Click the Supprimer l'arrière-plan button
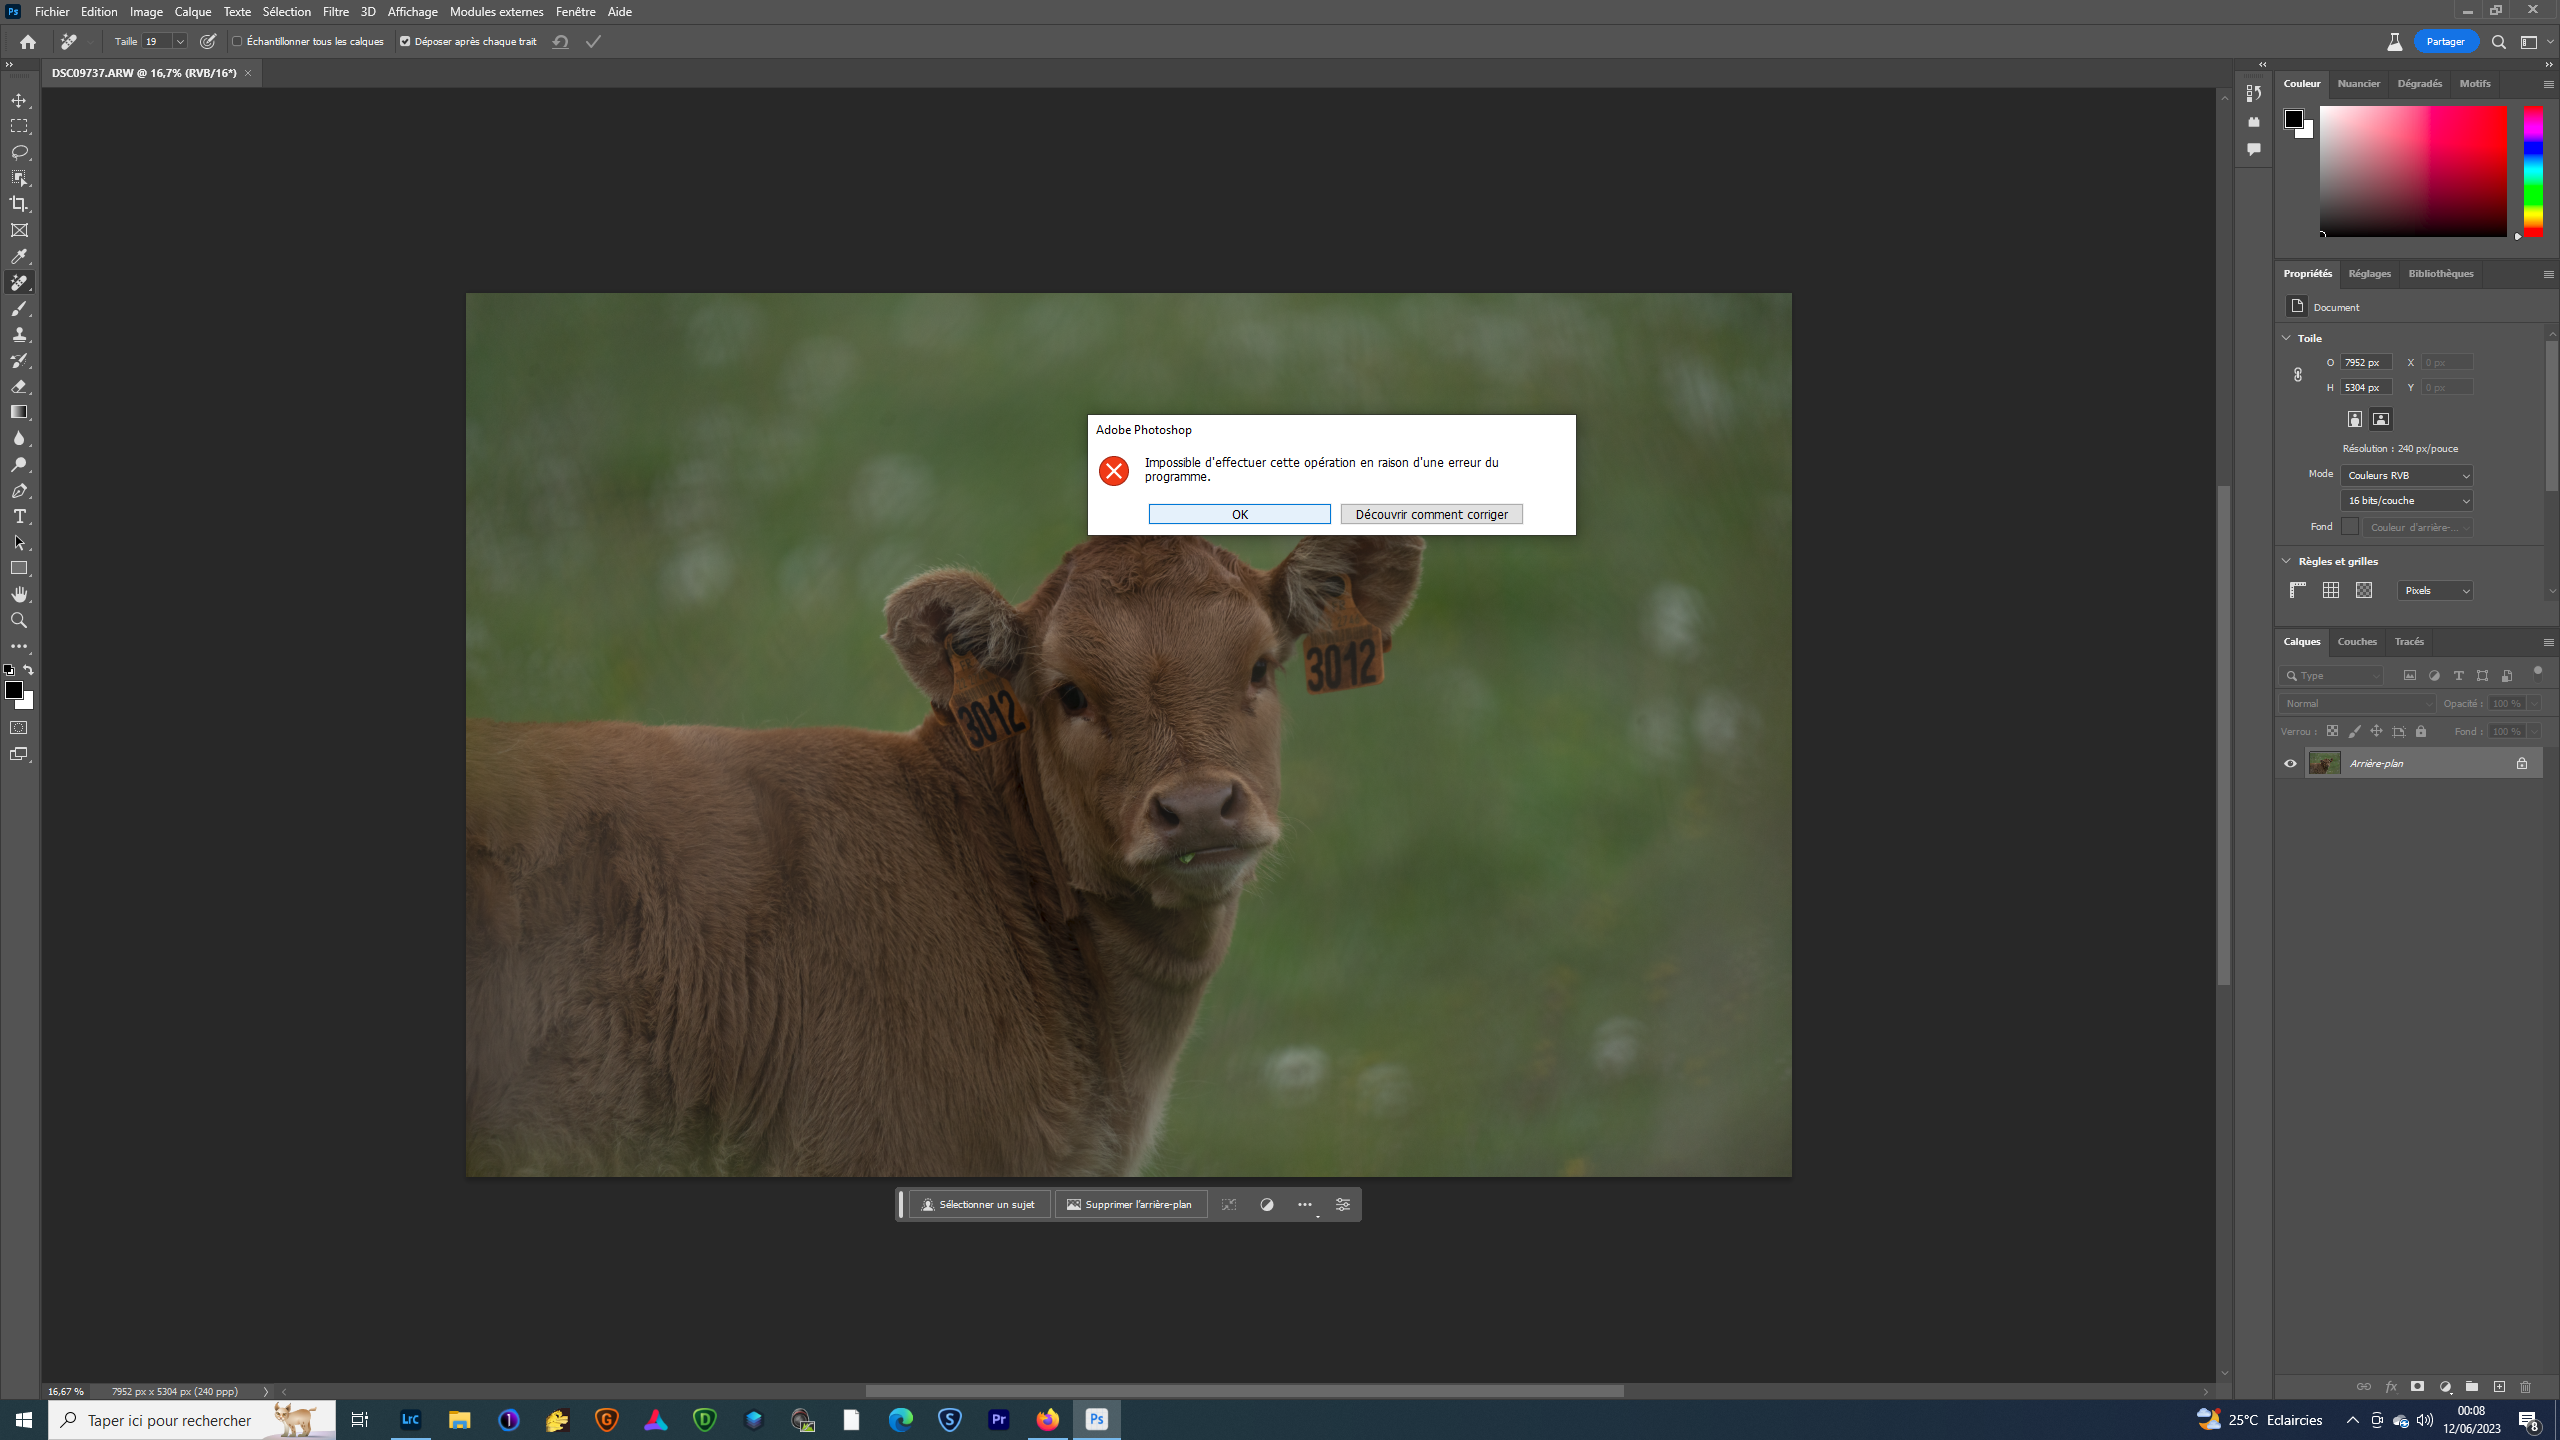This screenshot has width=2560, height=1440. point(1130,1204)
